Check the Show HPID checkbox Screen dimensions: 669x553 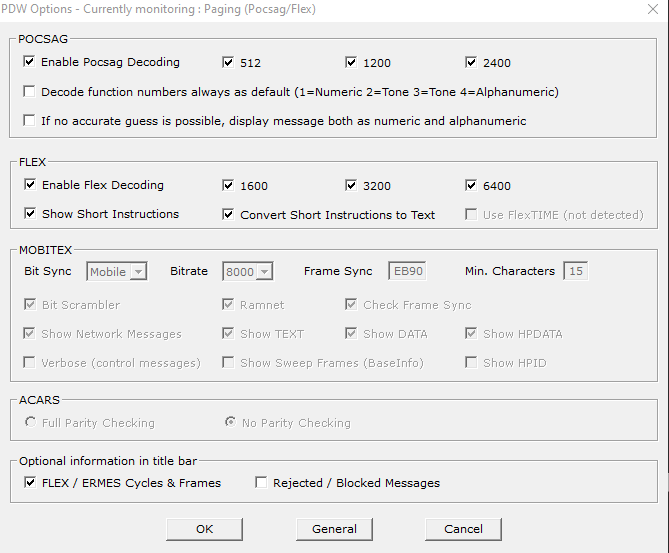[x=471, y=362]
